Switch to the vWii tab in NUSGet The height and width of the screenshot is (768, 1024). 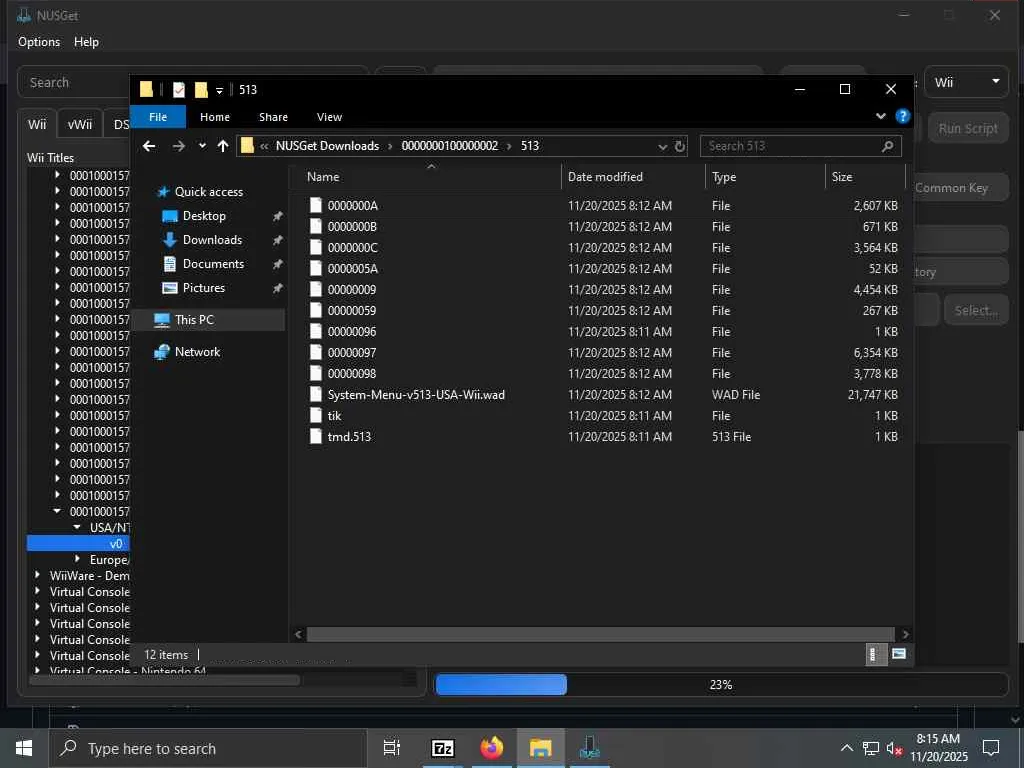pyautogui.click(x=80, y=124)
